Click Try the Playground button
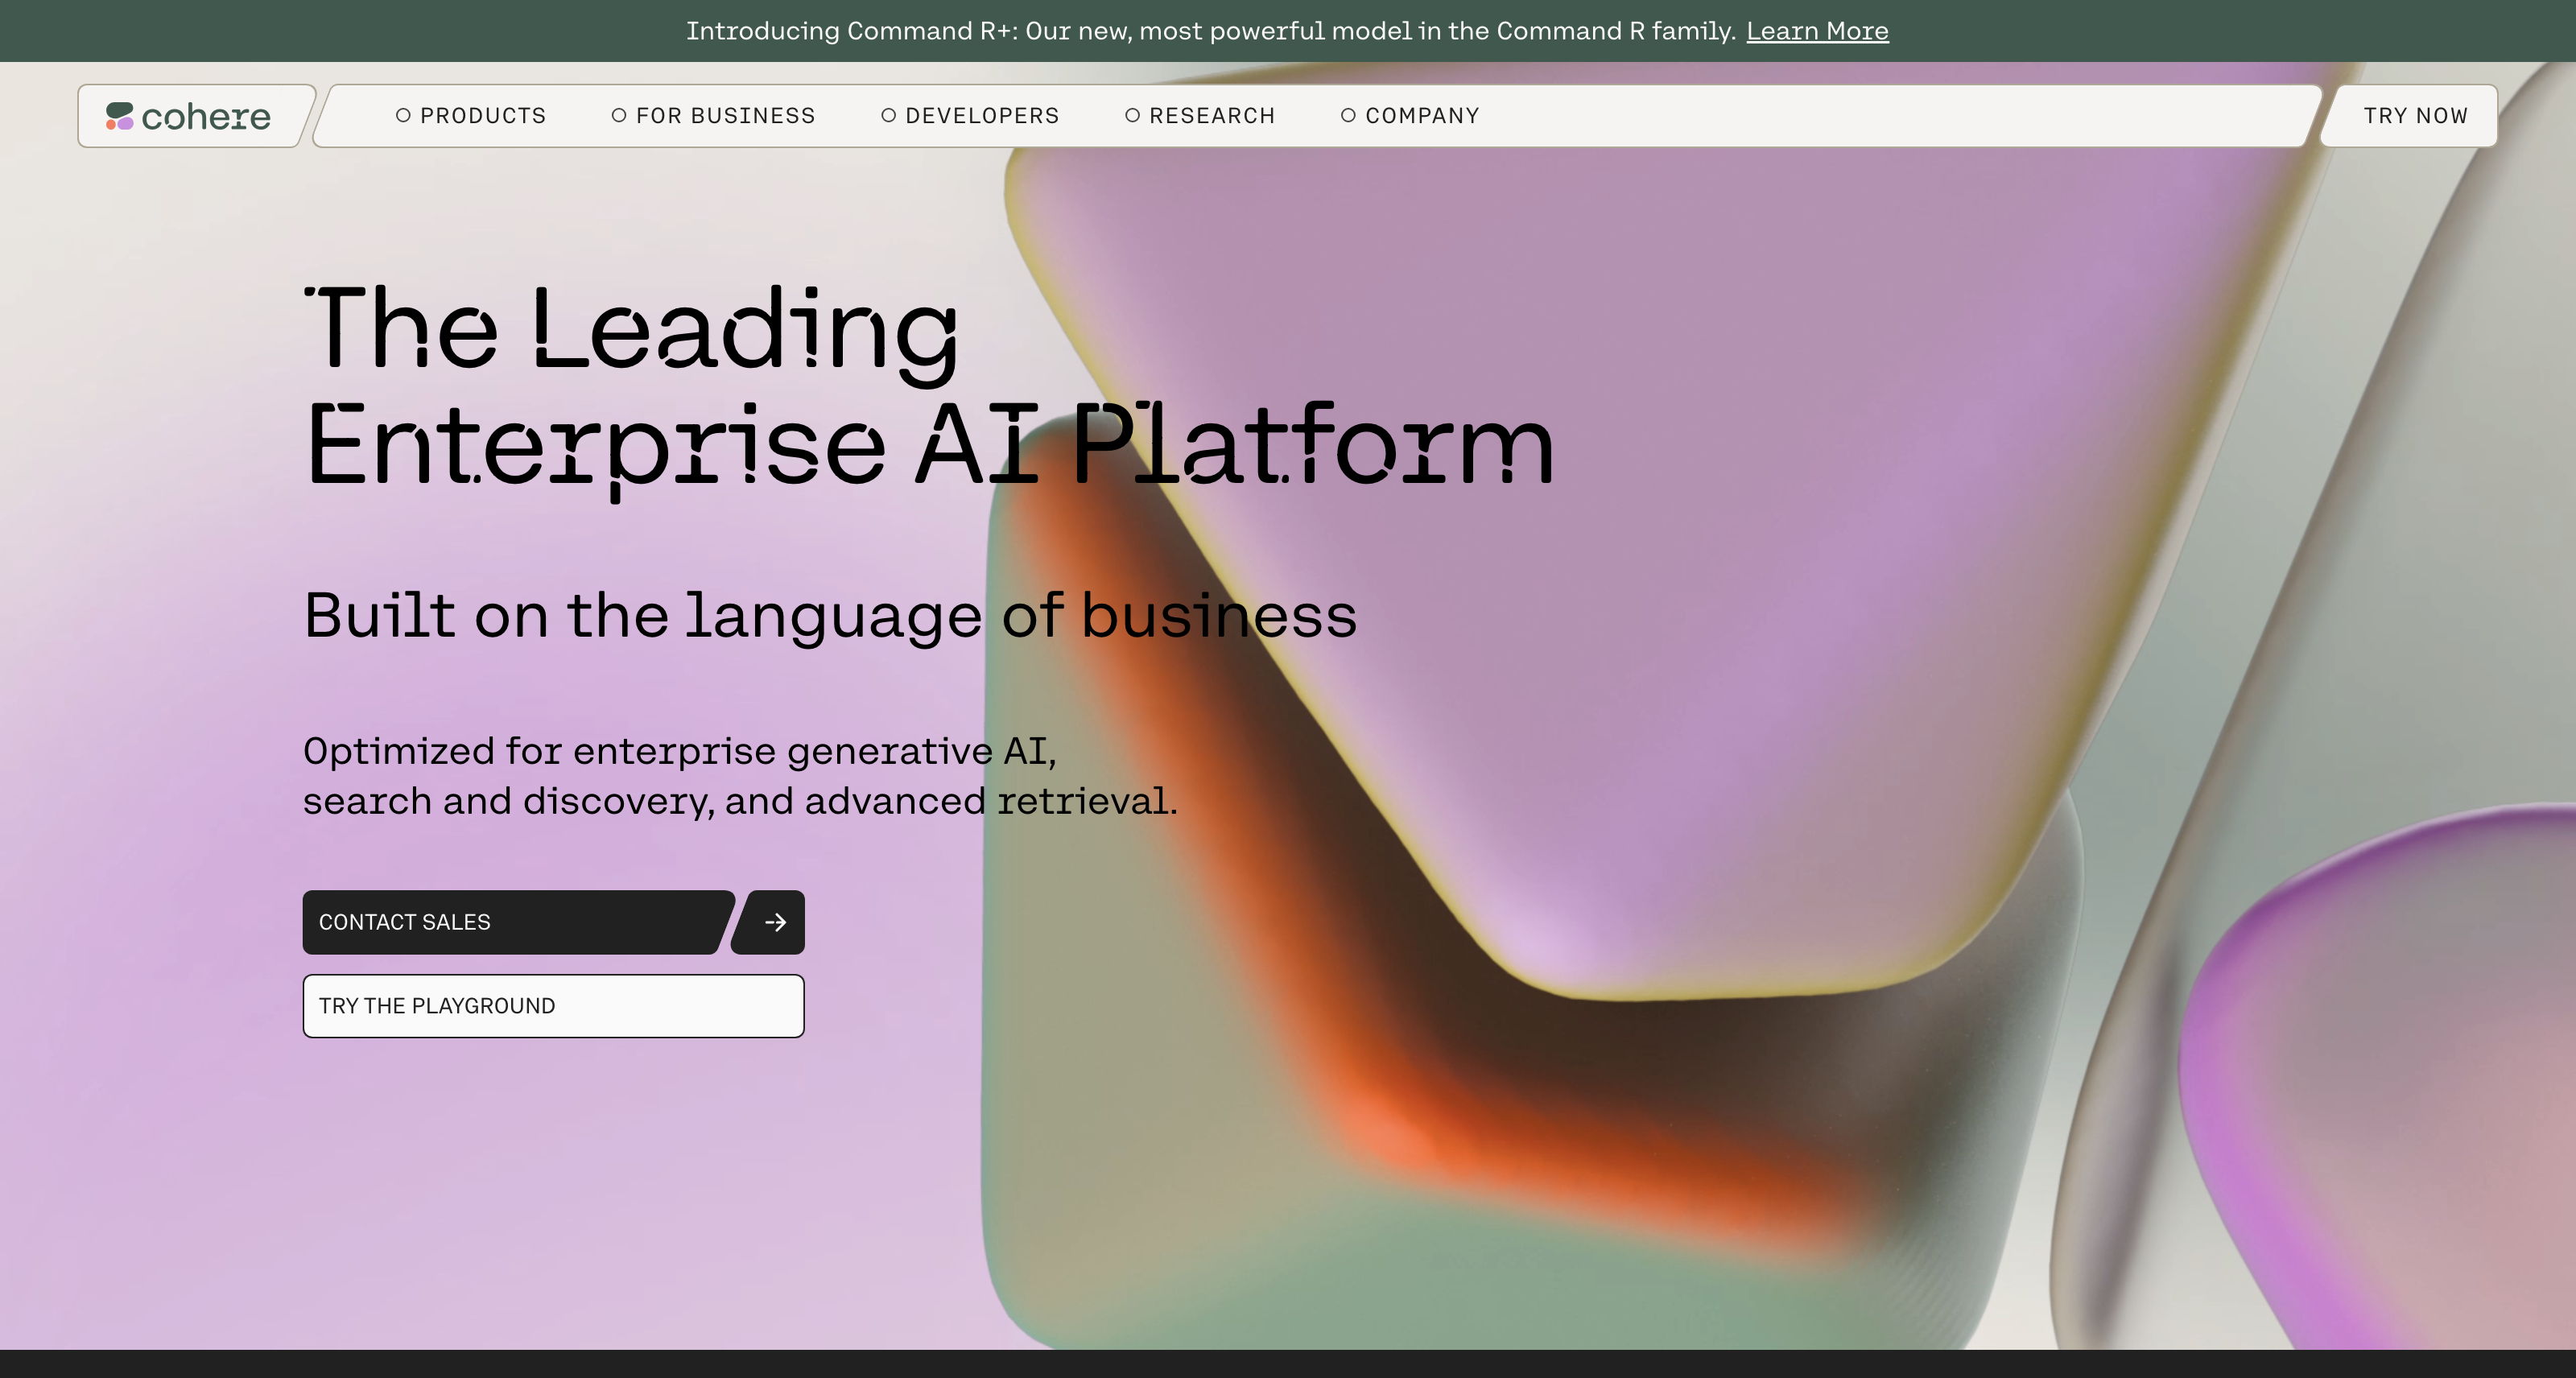The image size is (2576, 1378). (554, 1006)
